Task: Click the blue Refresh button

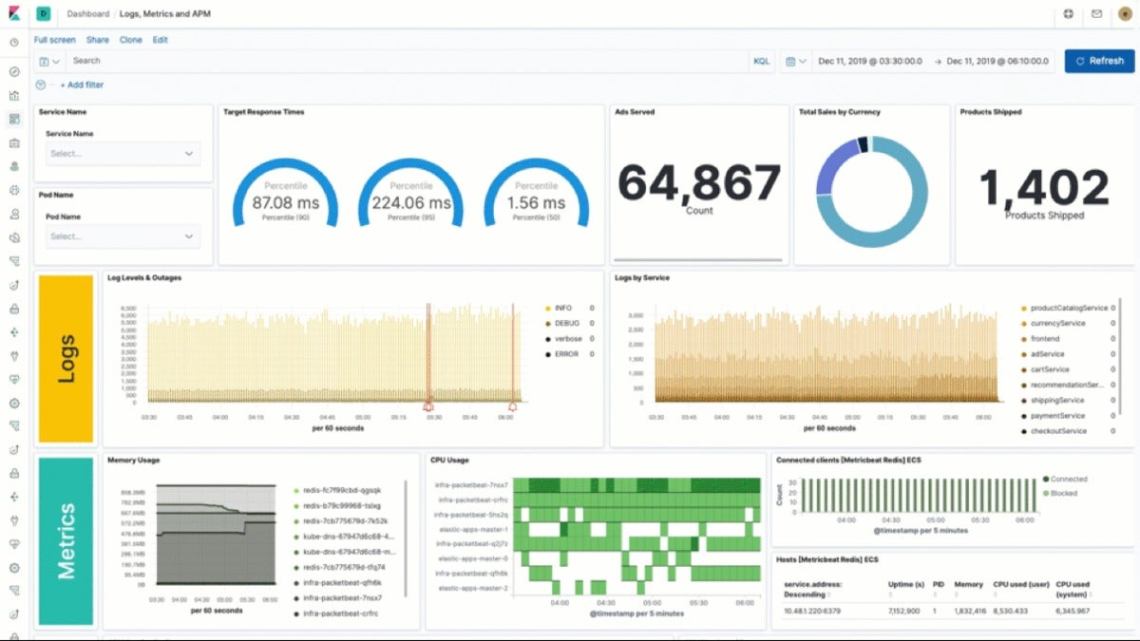Action: coord(1100,61)
